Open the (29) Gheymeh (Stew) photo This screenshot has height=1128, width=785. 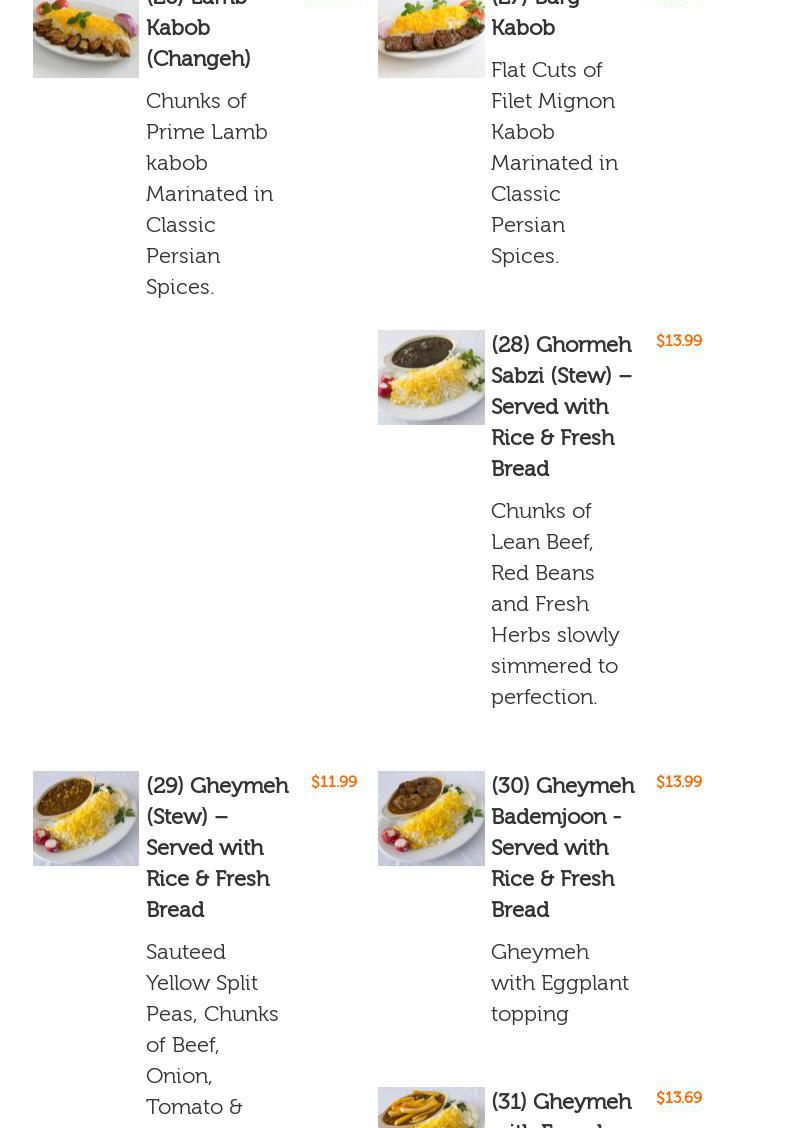pyautogui.click(x=86, y=818)
